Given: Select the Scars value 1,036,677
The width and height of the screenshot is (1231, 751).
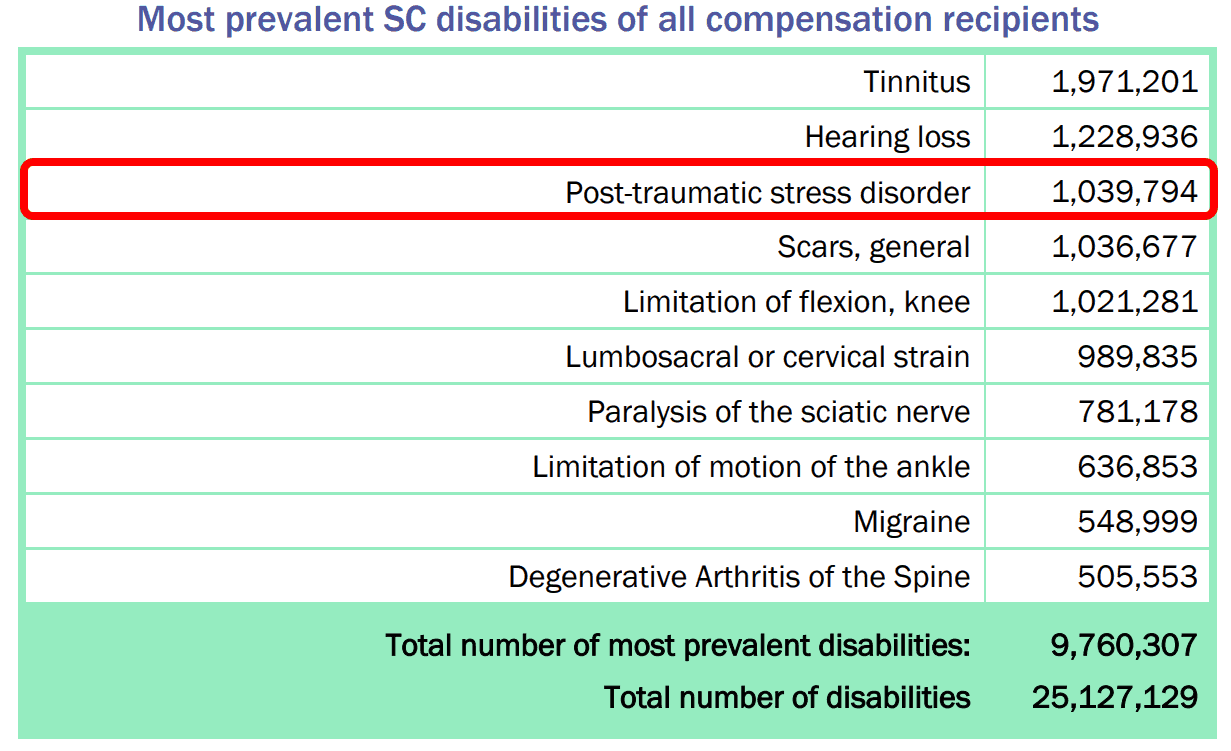Looking at the screenshot, I should tap(1124, 247).
